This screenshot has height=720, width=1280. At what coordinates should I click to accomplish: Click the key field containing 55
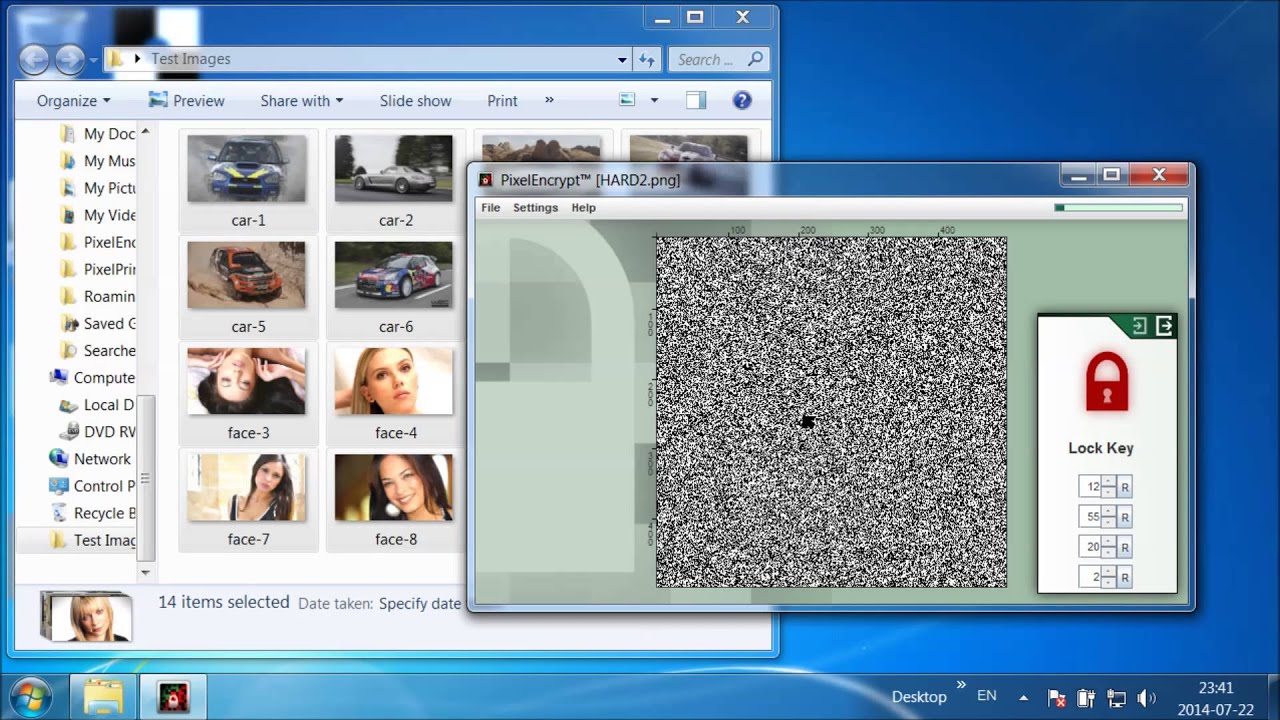point(1090,517)
